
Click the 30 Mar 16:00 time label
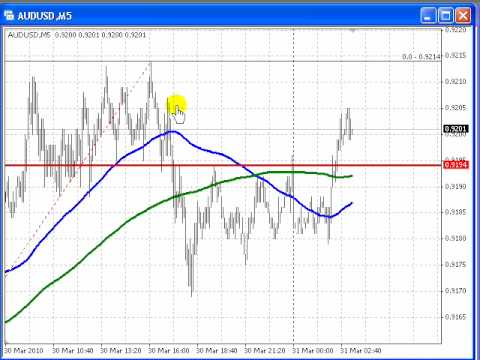(x=169, y=351)
